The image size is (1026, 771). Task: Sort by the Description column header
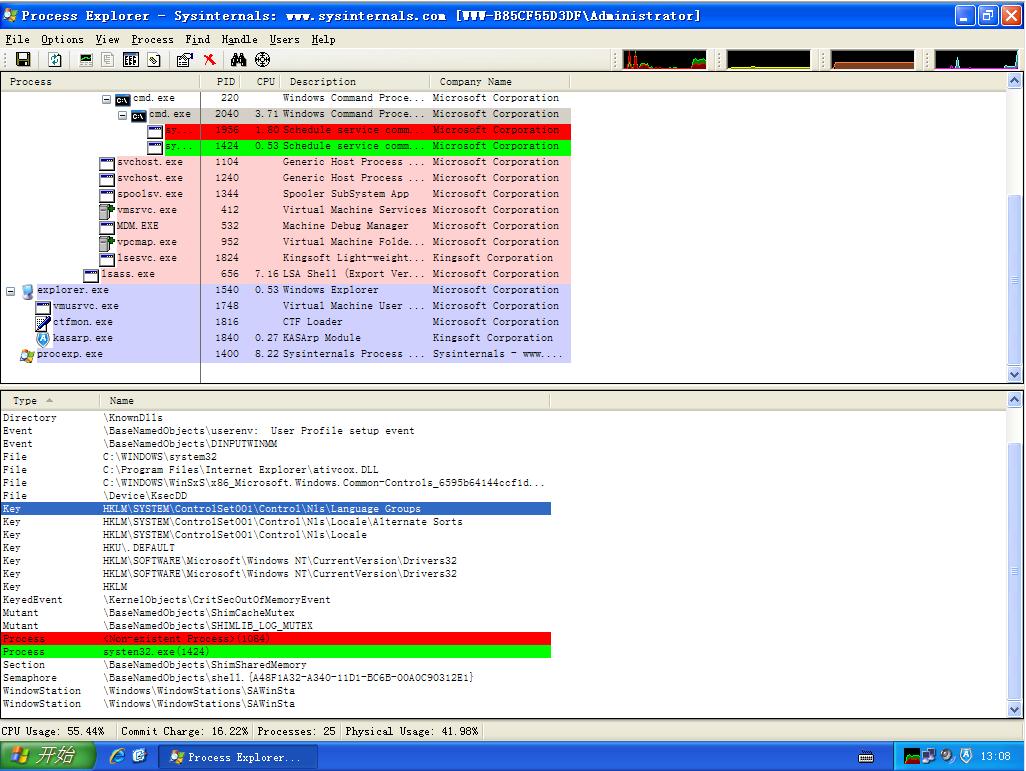click(355, 82)
